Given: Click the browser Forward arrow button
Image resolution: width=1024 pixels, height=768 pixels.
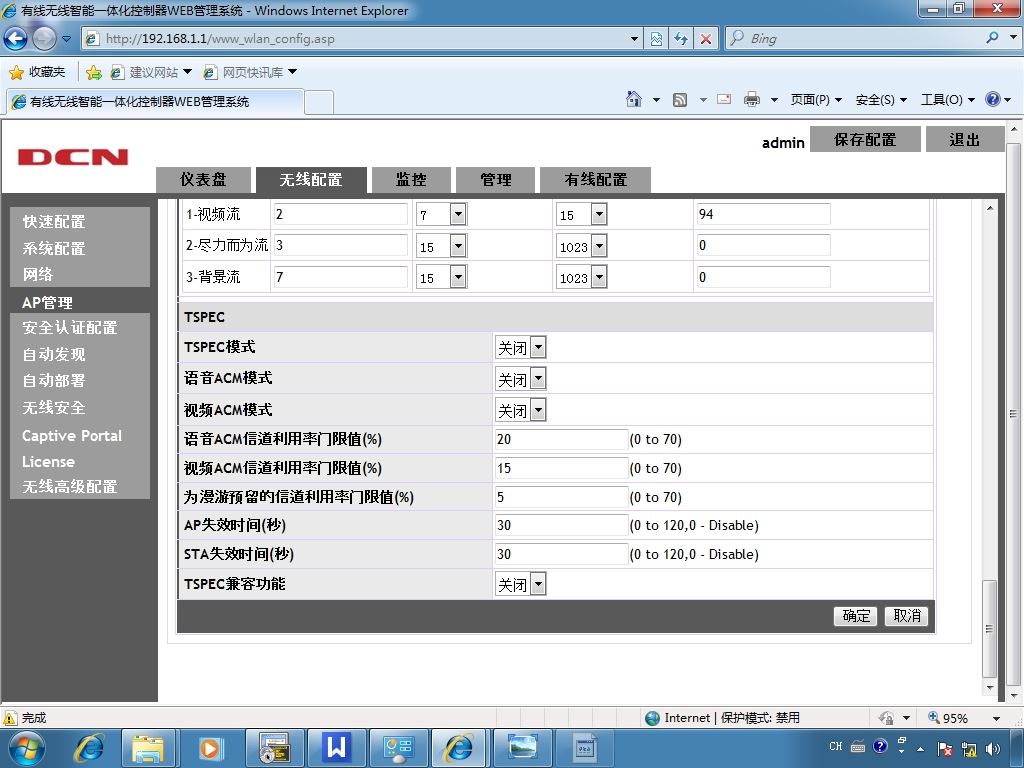Looking at the screenshot, I should tap(44, 39).
